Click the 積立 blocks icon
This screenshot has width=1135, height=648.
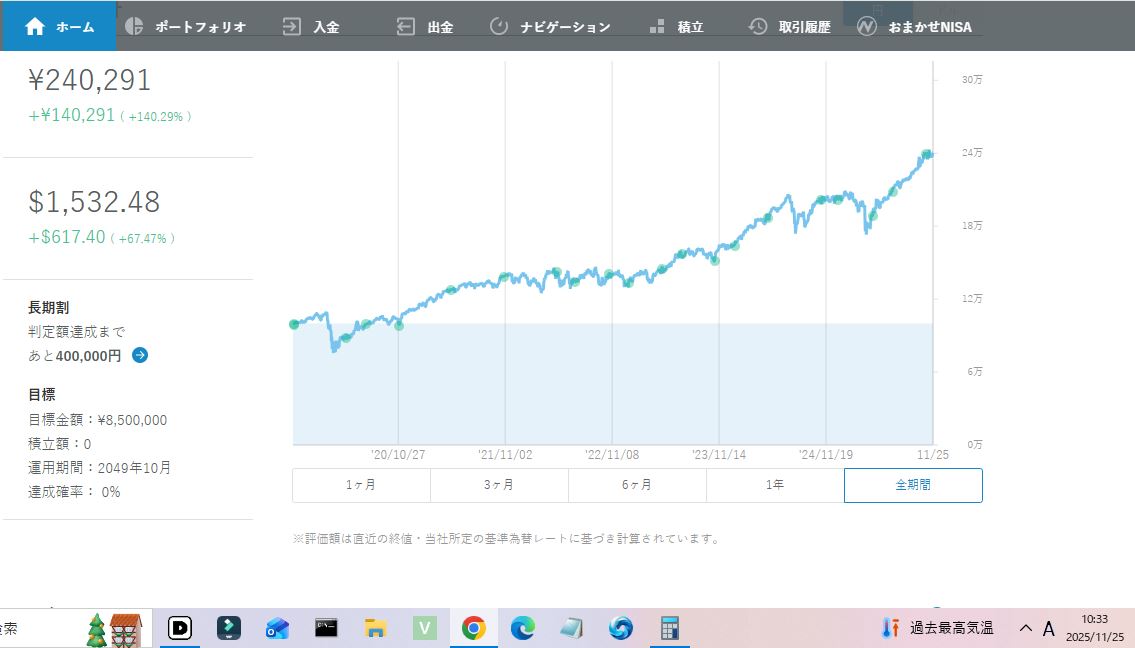click(x=657, y=27)
